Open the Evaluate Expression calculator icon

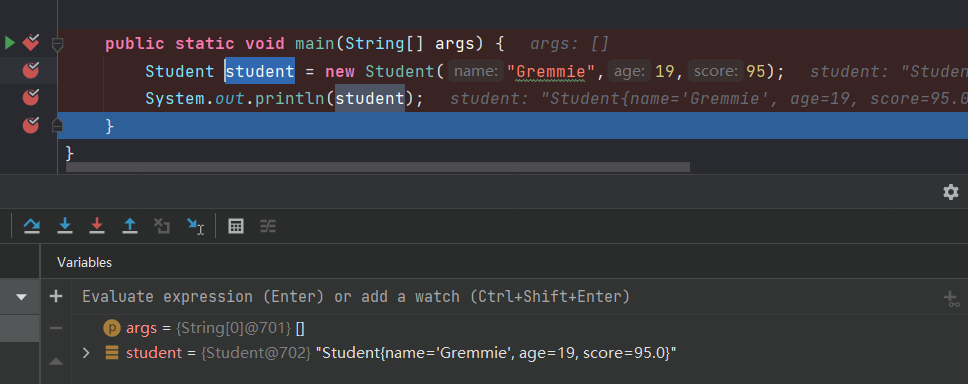tap(235, 226)
